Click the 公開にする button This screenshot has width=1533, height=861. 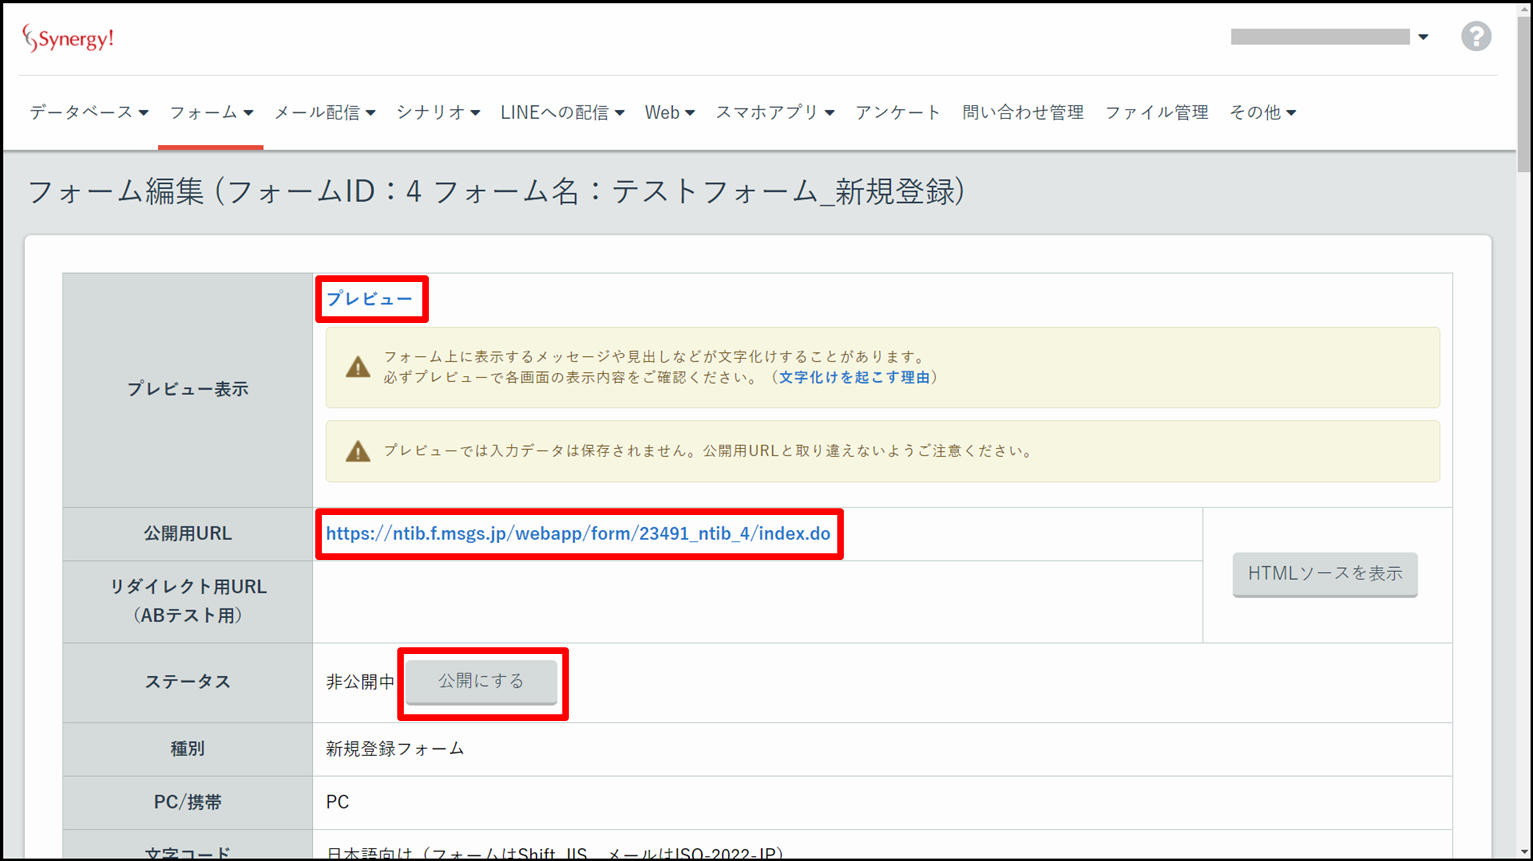(x=481, y=681)
